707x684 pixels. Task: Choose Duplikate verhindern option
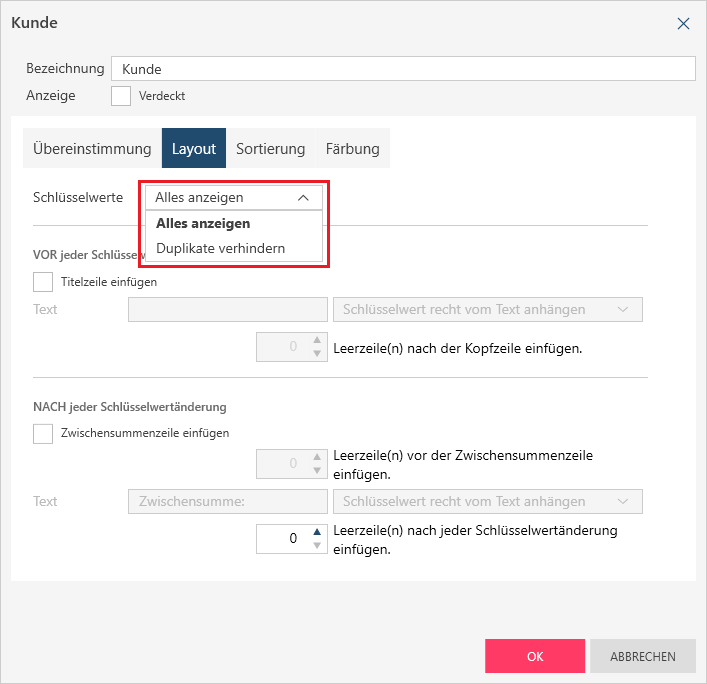220,248
